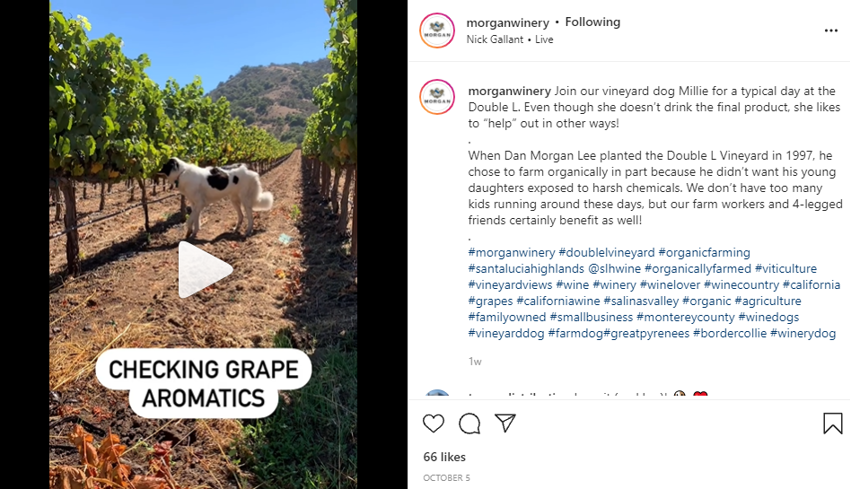The height and width of the screenshot is (489, 850).
Task: Click the 1w post timestamp
Action: tap(475, 361)
